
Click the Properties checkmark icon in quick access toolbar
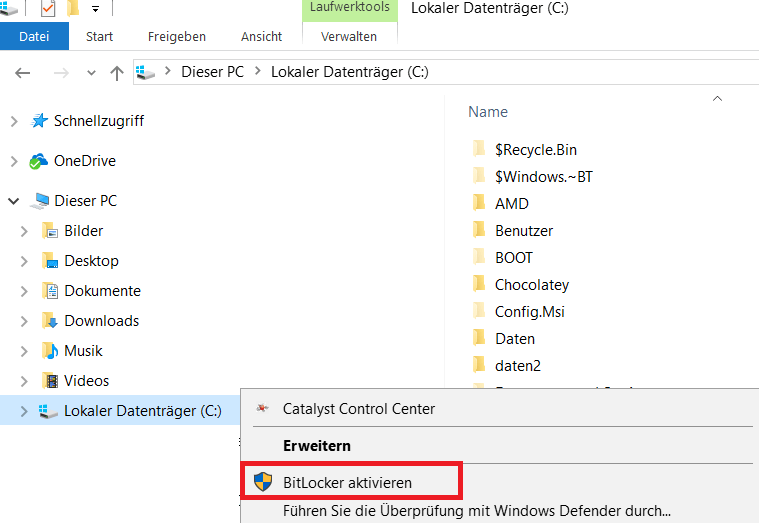(x=48, y=9)
